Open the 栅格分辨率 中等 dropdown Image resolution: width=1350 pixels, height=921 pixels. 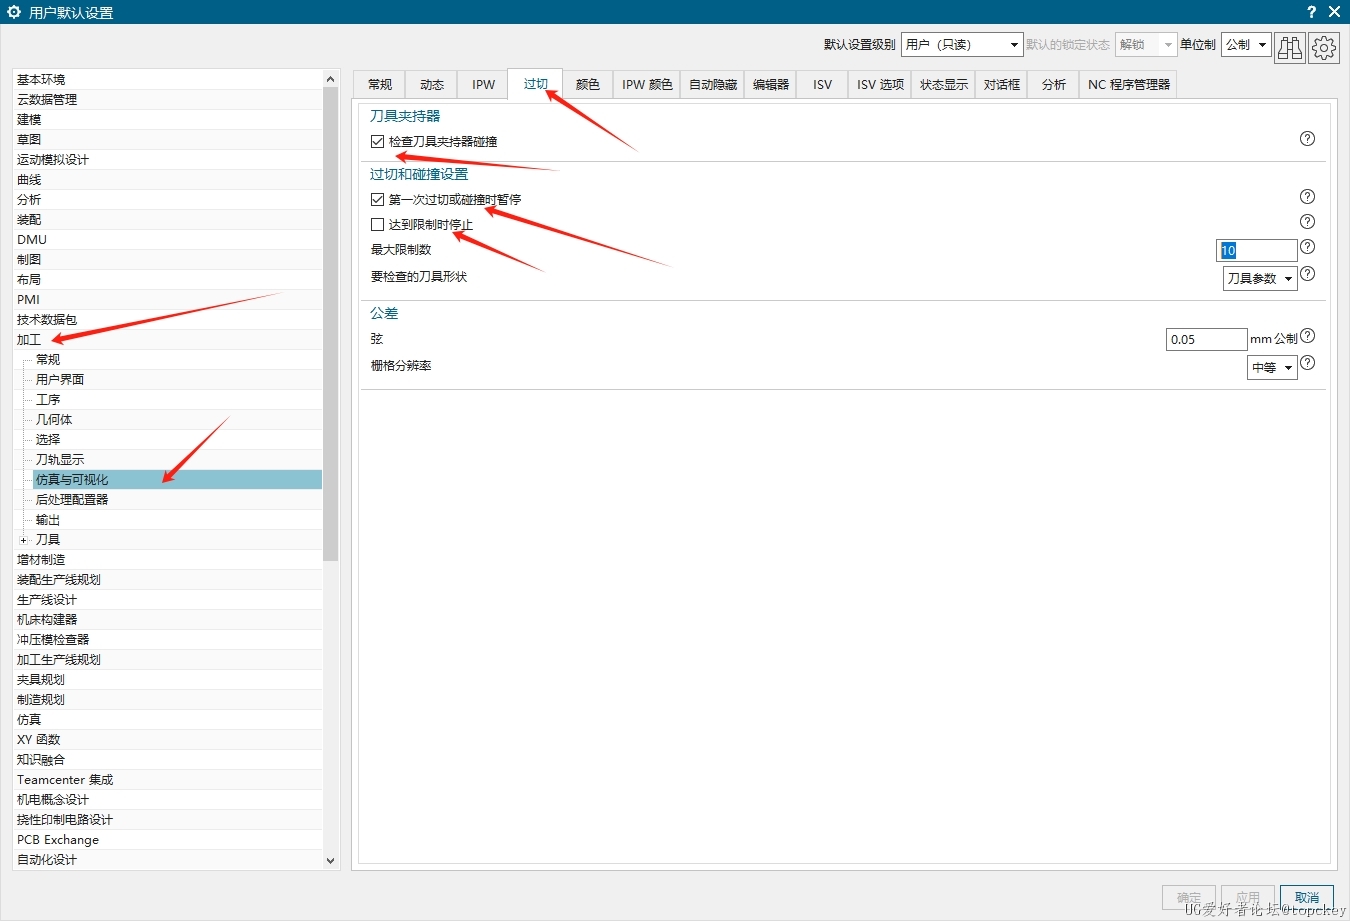pos(1272,367)
